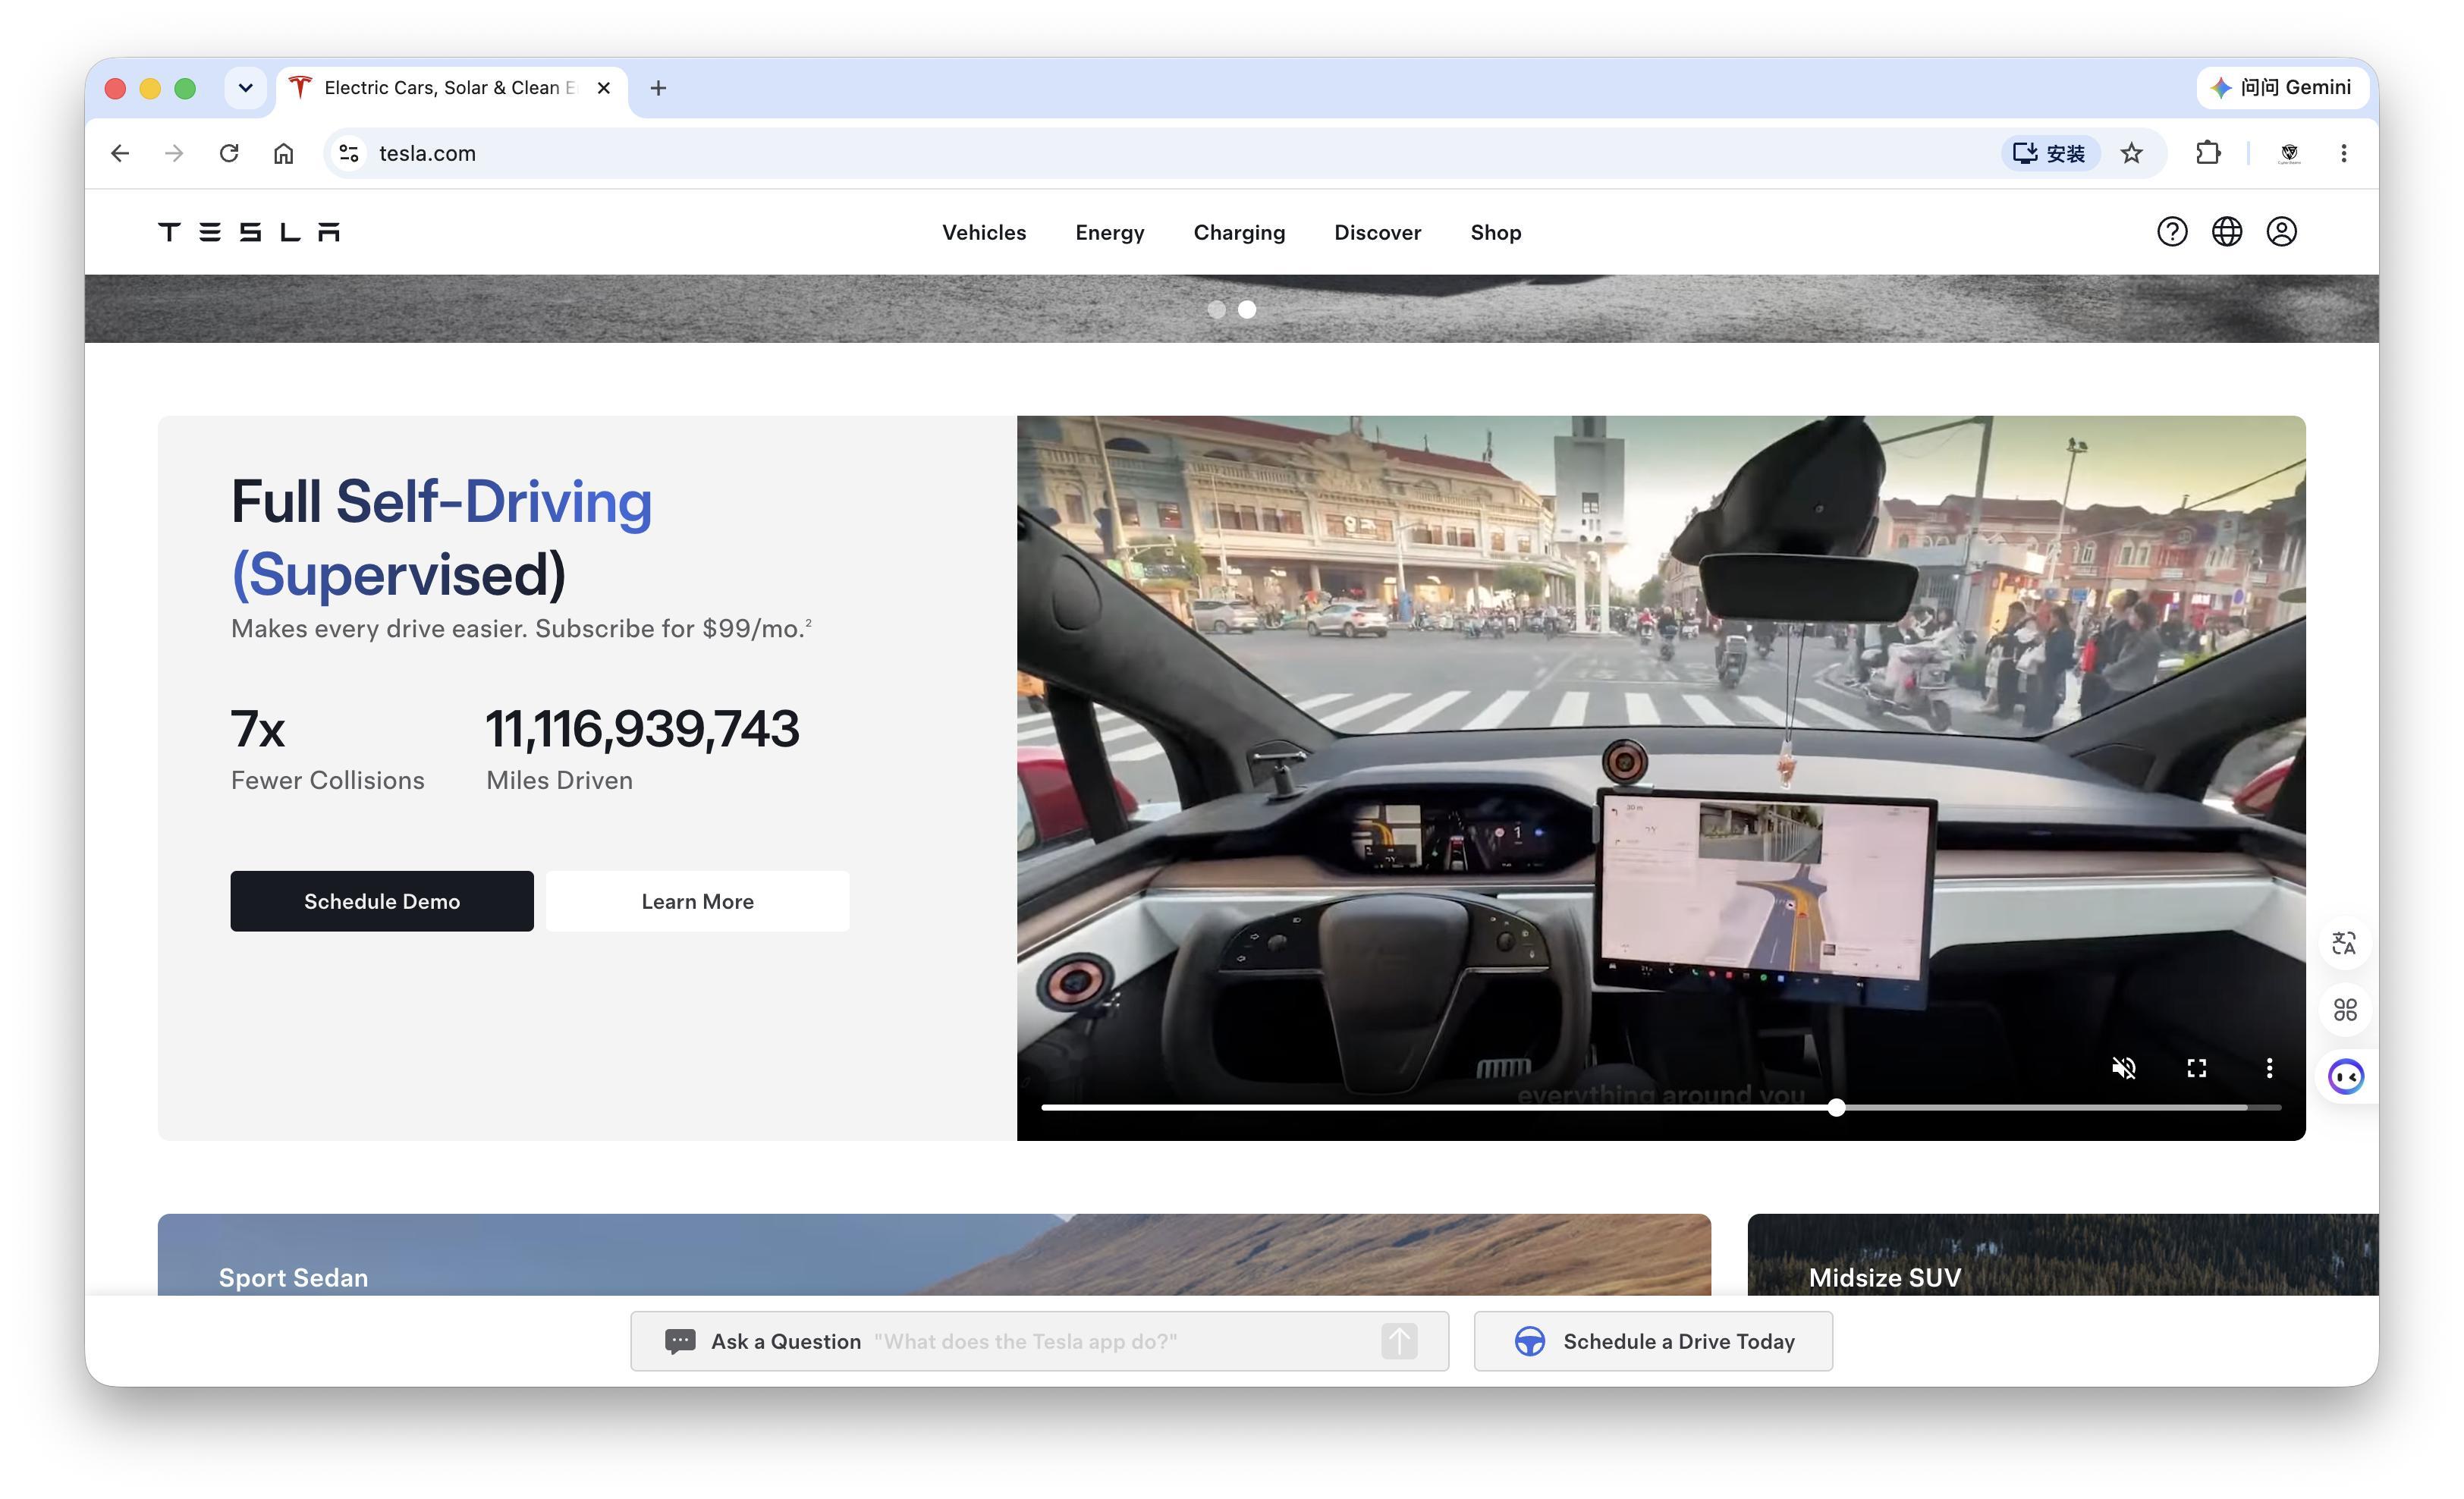
Task: Open the Tesla help question-mark icon
Action: [x=2172, y=232]
